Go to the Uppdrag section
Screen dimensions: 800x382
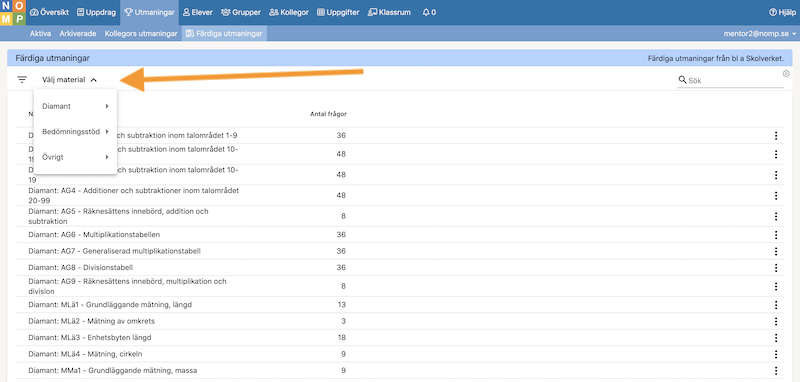(x=96, y=12)
